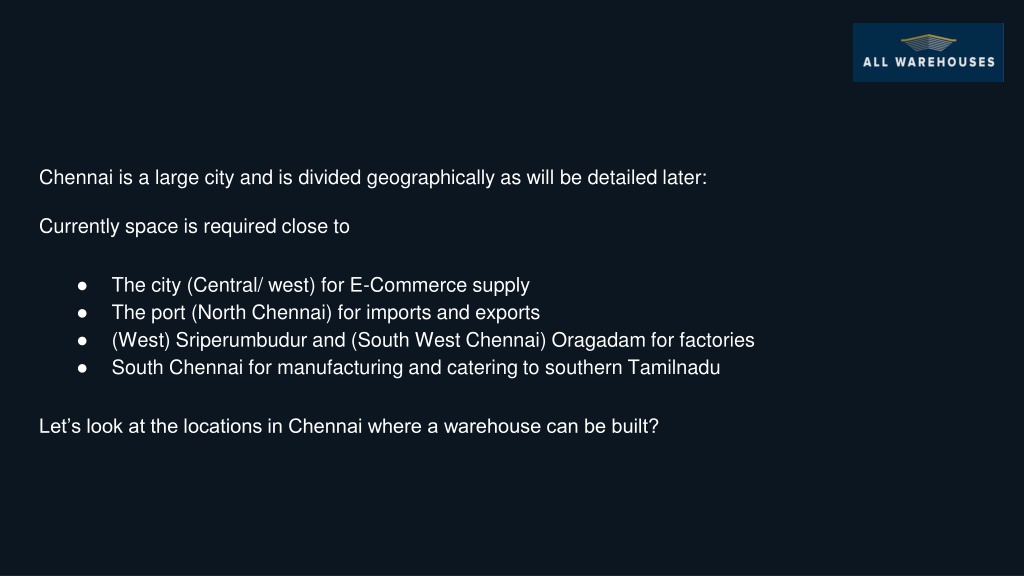Click the 'Currently space is required close to' line
This screenshot has width=1024, height=576.
click(194, 227)
